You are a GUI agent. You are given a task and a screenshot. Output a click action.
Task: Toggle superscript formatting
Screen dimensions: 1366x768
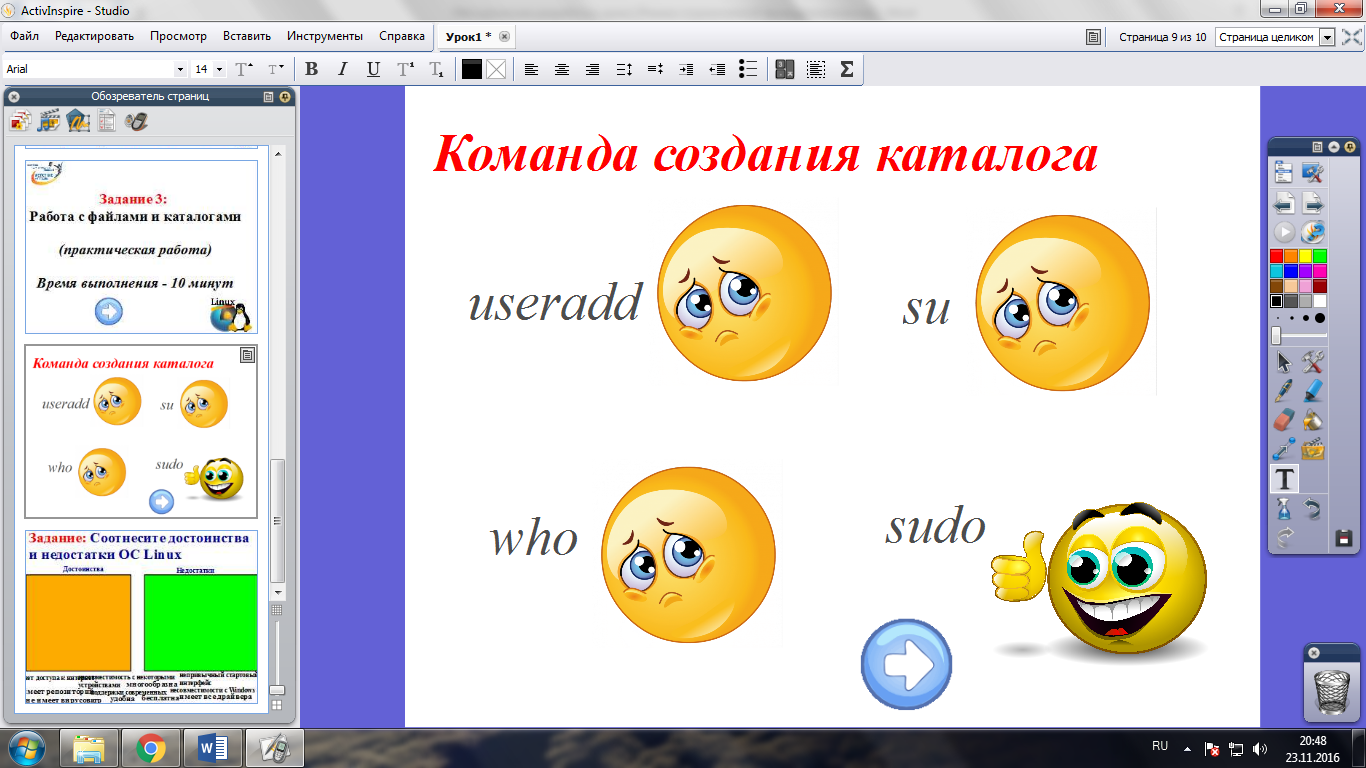tap(405, 69)
